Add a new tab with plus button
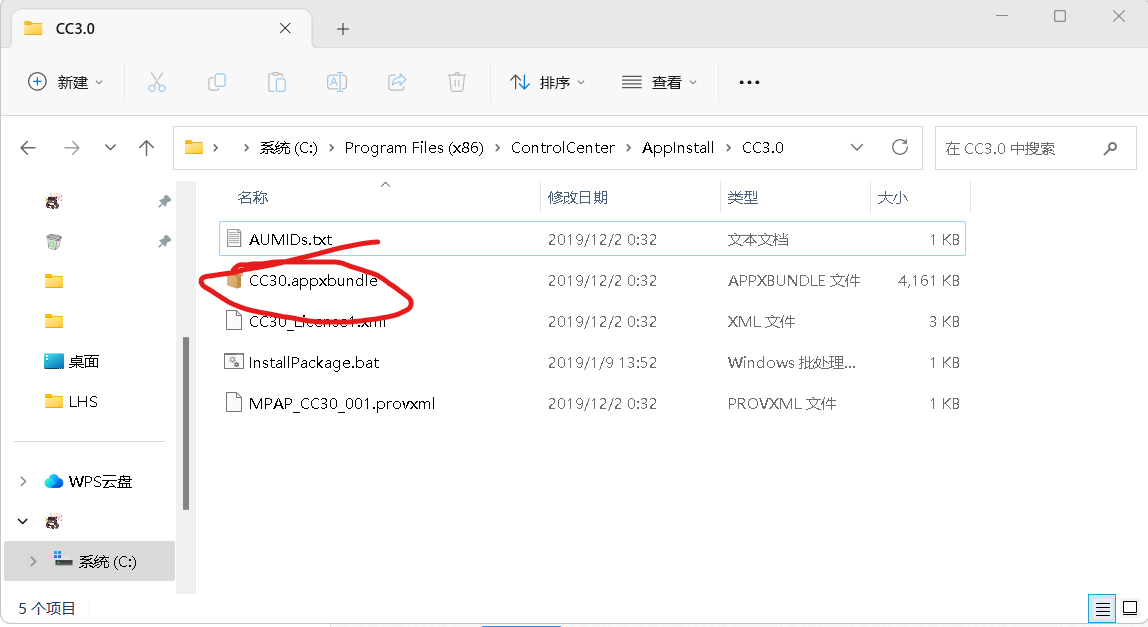This screenshot has width=1148, height=627. (x=343, y=29)
